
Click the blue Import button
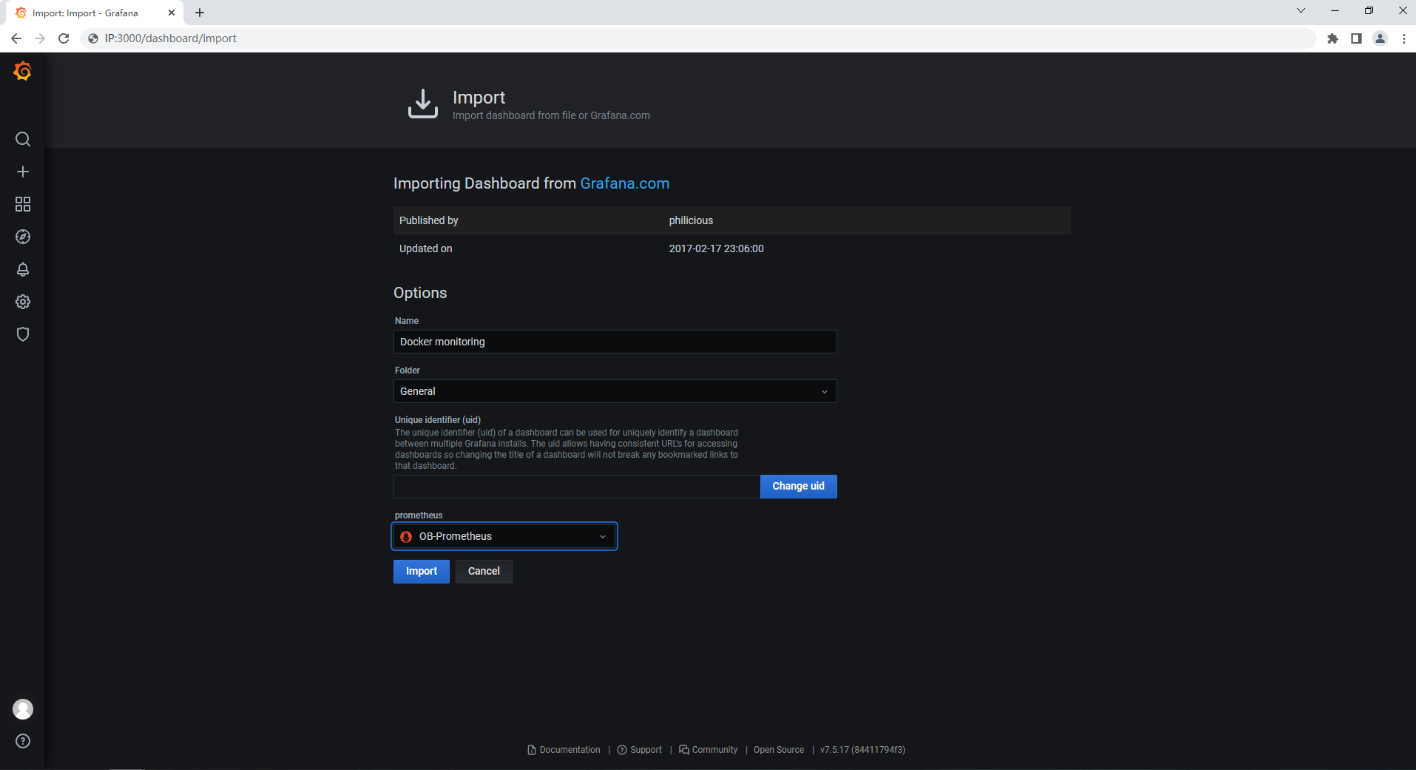tap(421, 571)
